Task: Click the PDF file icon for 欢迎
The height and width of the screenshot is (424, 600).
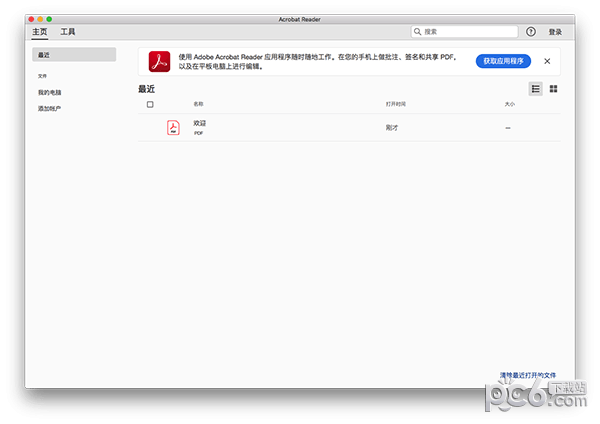Action: tap(173, 128)
